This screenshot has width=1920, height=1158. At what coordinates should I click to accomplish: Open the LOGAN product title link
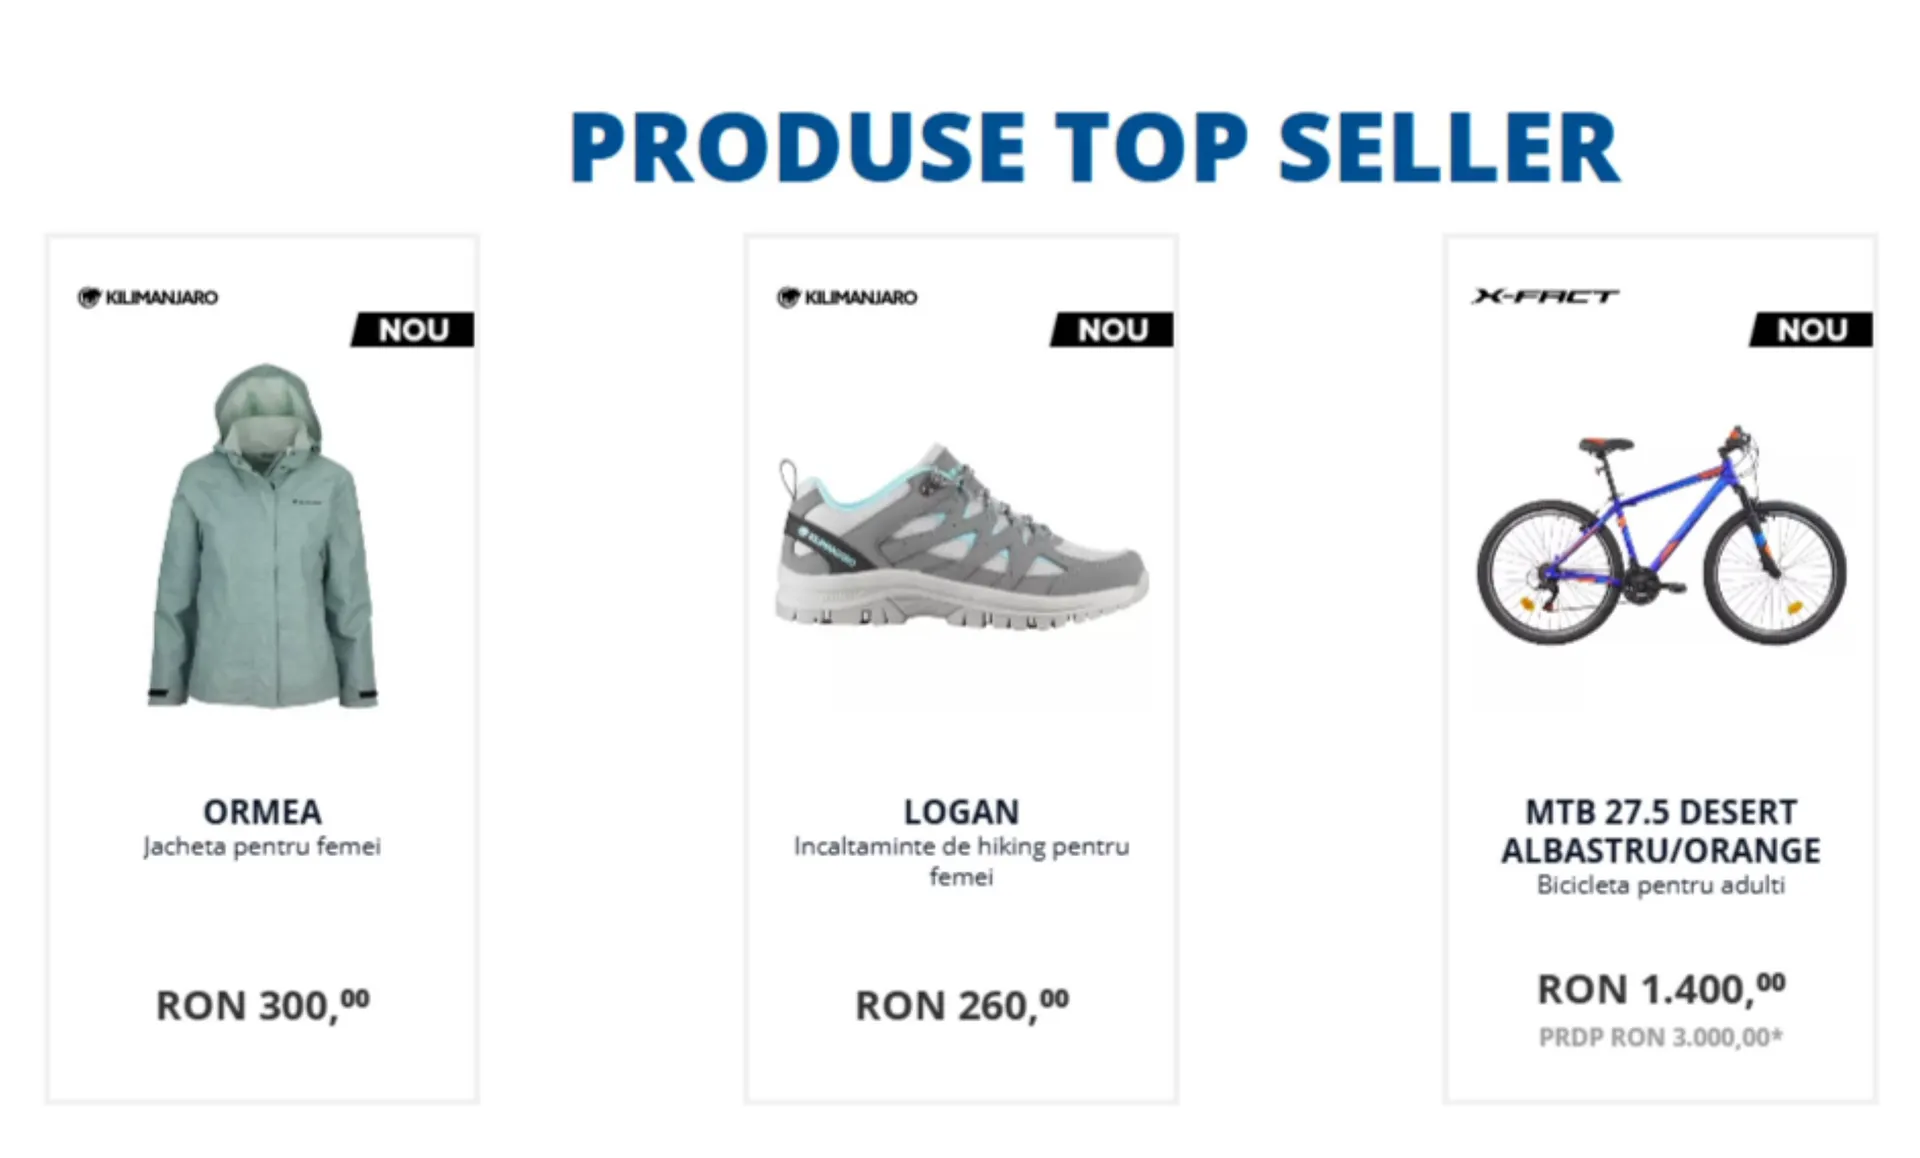961,811
